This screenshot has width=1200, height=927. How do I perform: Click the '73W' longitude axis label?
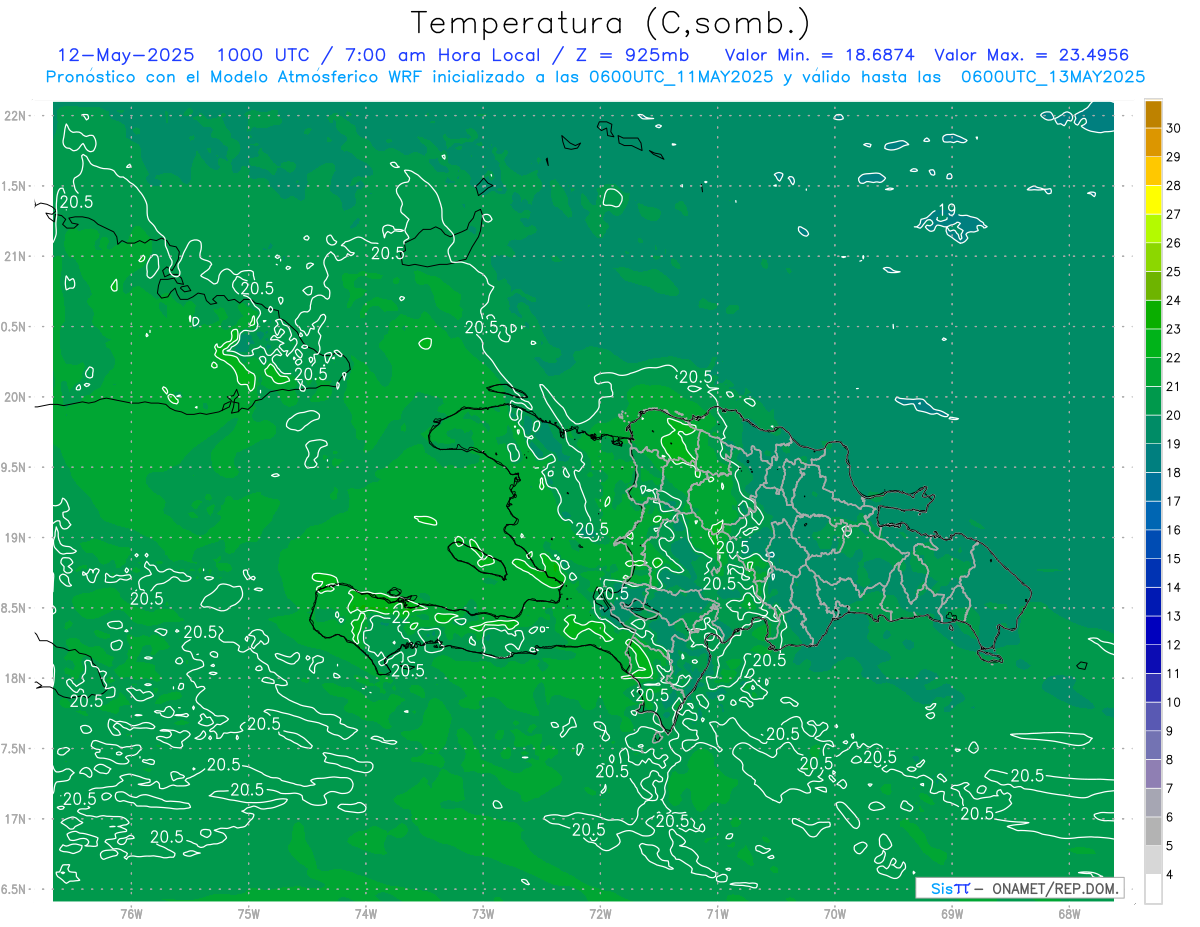483,912
